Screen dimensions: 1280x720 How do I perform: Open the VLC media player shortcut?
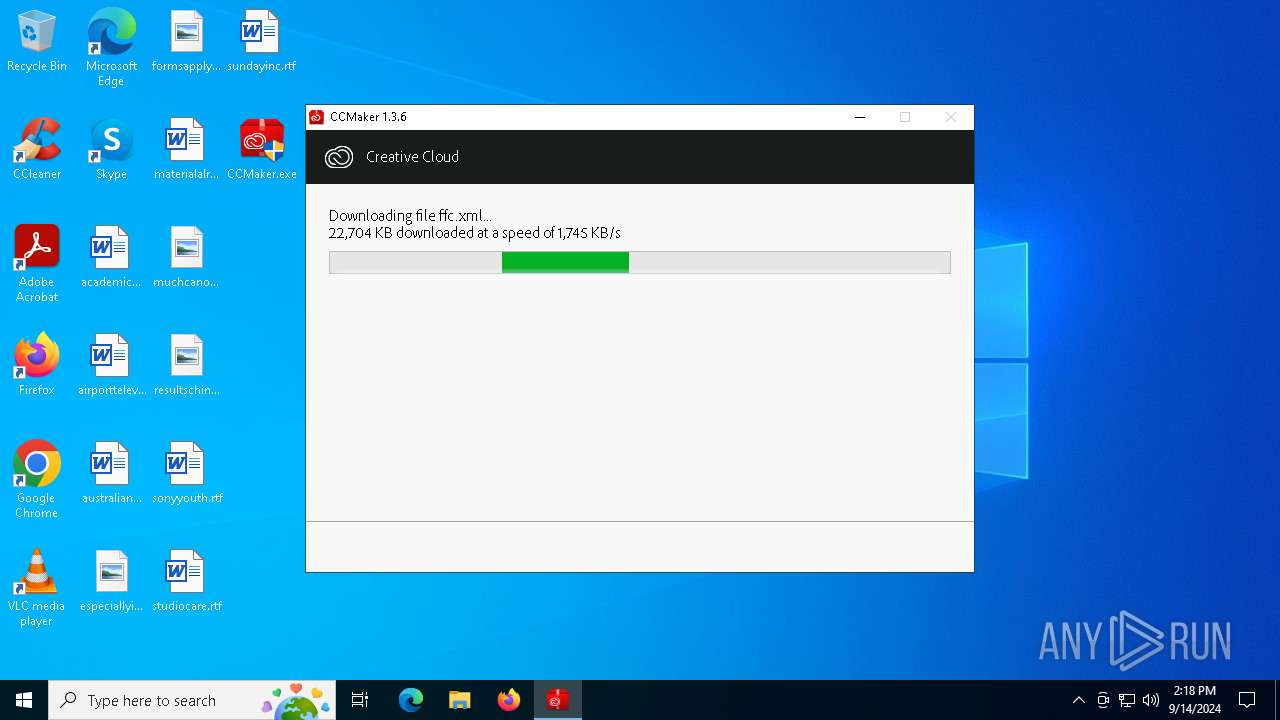37,587
